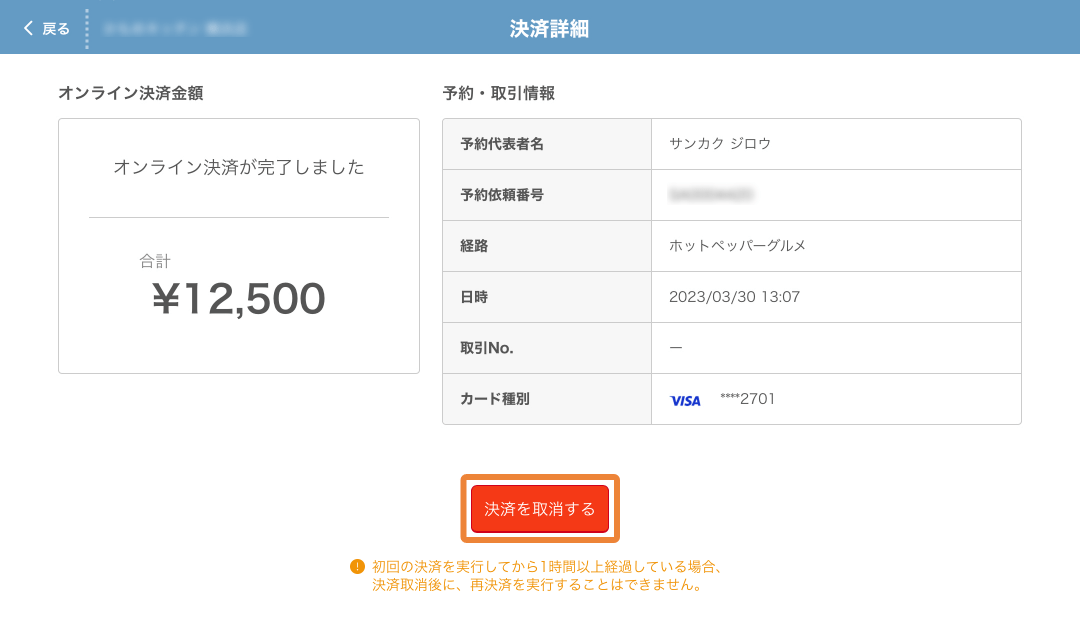Viewport: 1080px width, 630px height.
Task: Click the カード種別 row label
Action: click(495, 399)
